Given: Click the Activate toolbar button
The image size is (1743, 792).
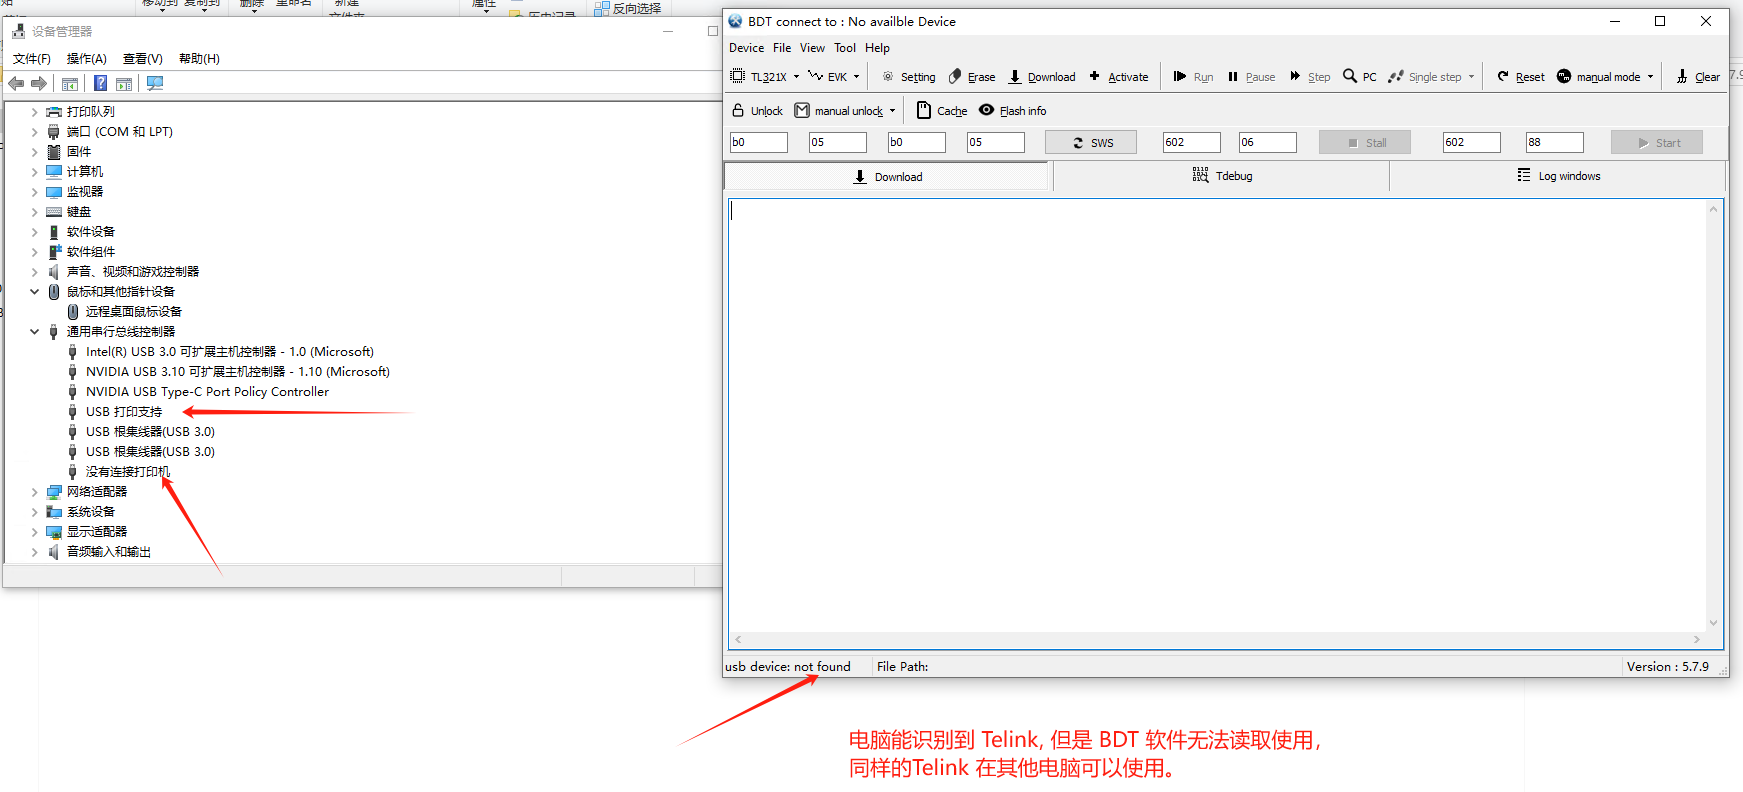Looking at the screenshot, I should [x=1119, y=77].
